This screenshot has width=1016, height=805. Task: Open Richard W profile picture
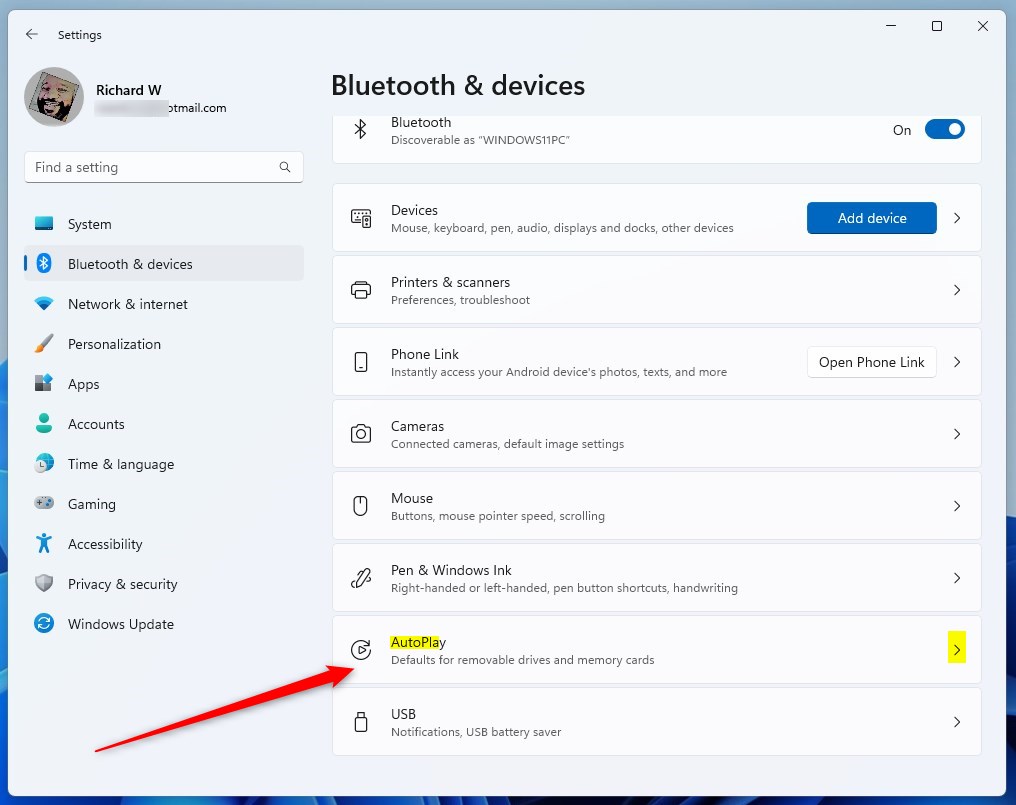click(54, 97)
